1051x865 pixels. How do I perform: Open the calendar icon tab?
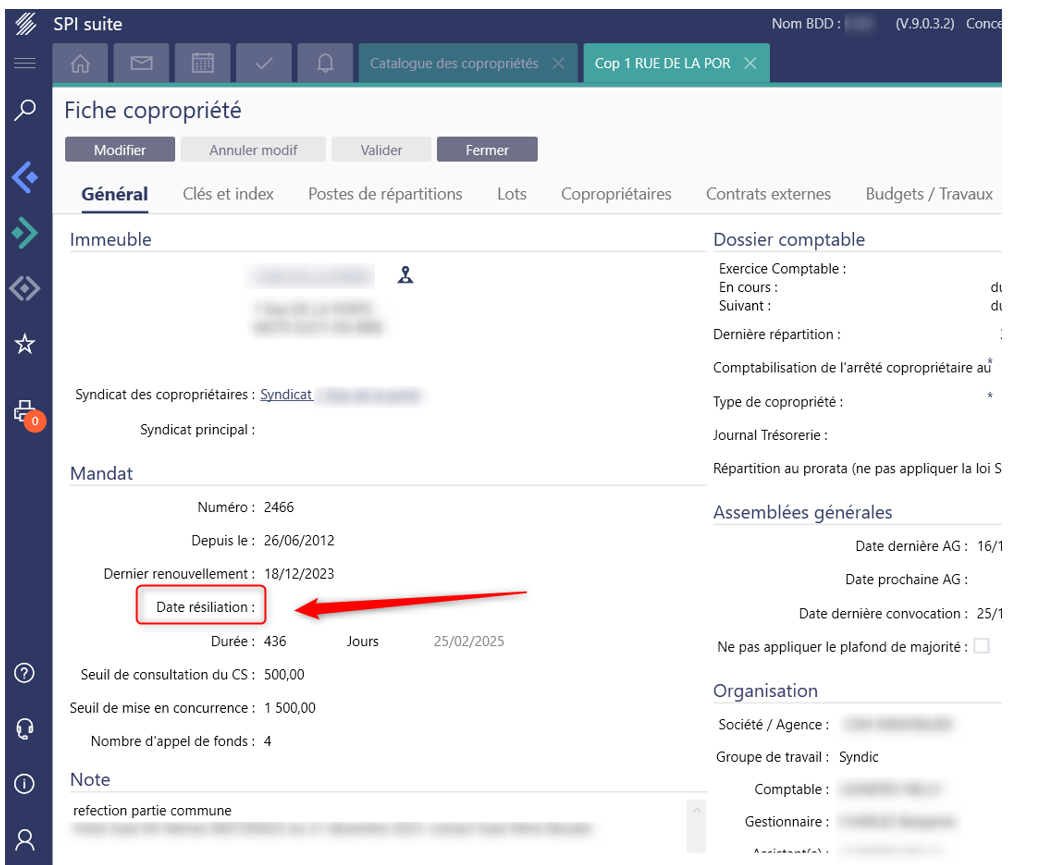(x=203, y=63)
